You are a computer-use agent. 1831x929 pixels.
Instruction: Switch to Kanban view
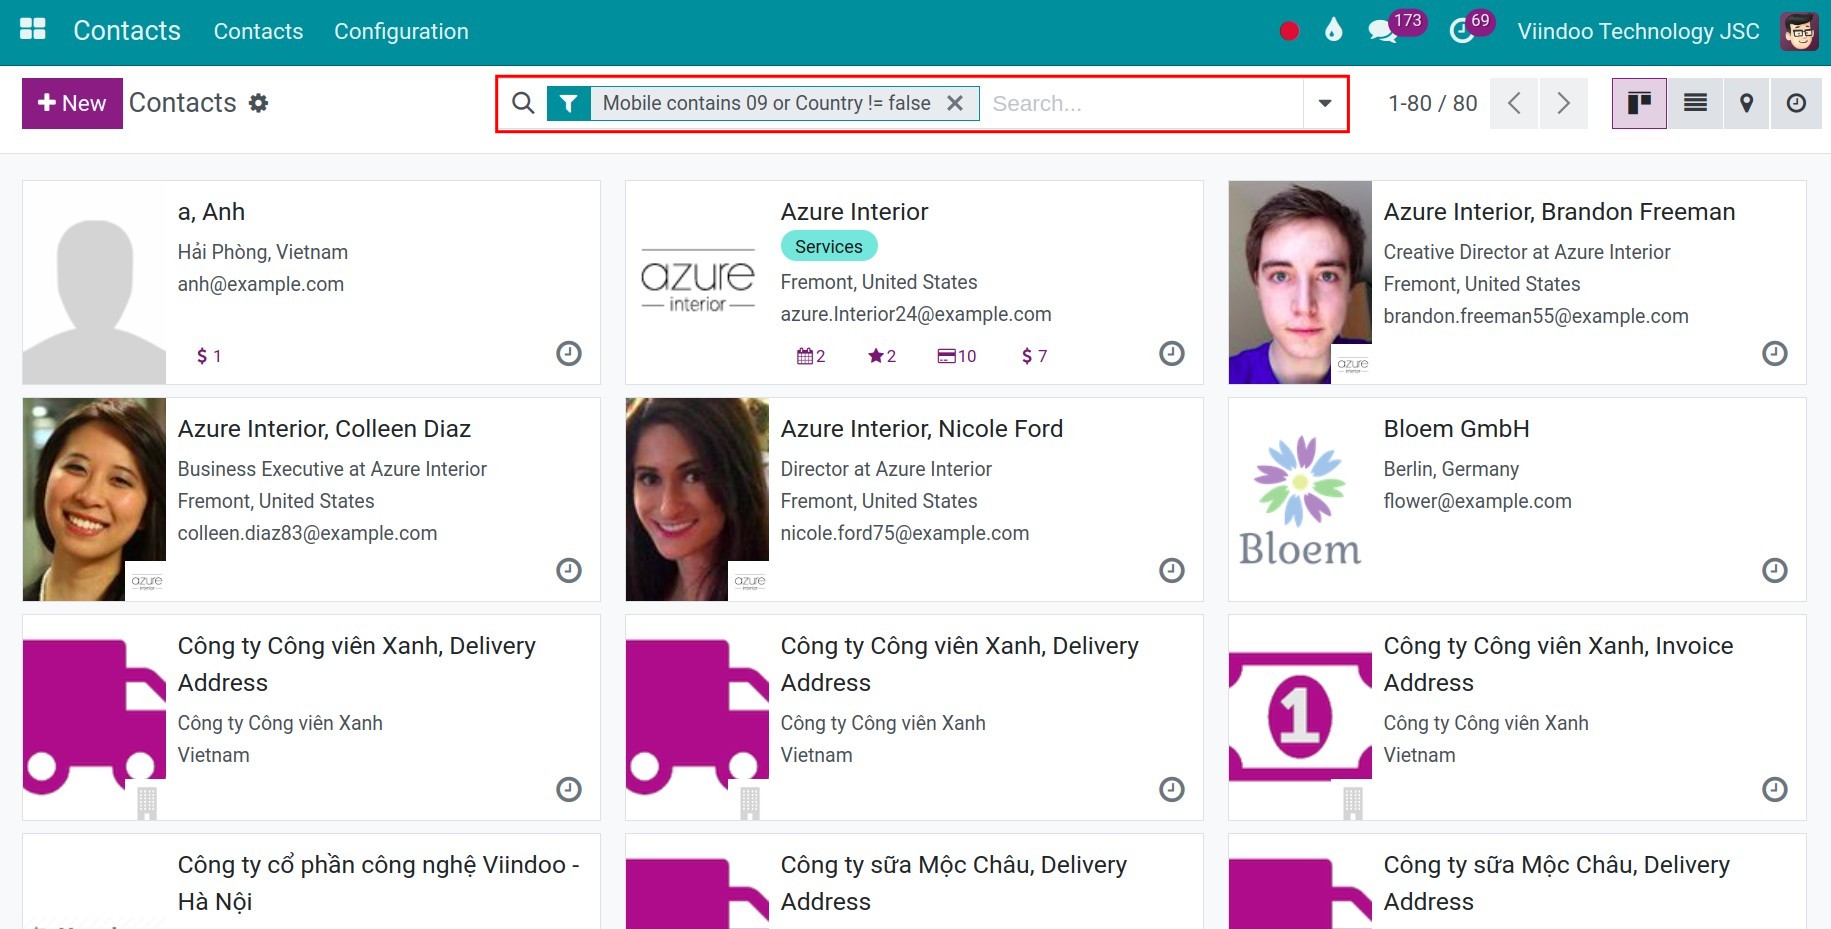pyautogui.click(x=1639, y=103)
